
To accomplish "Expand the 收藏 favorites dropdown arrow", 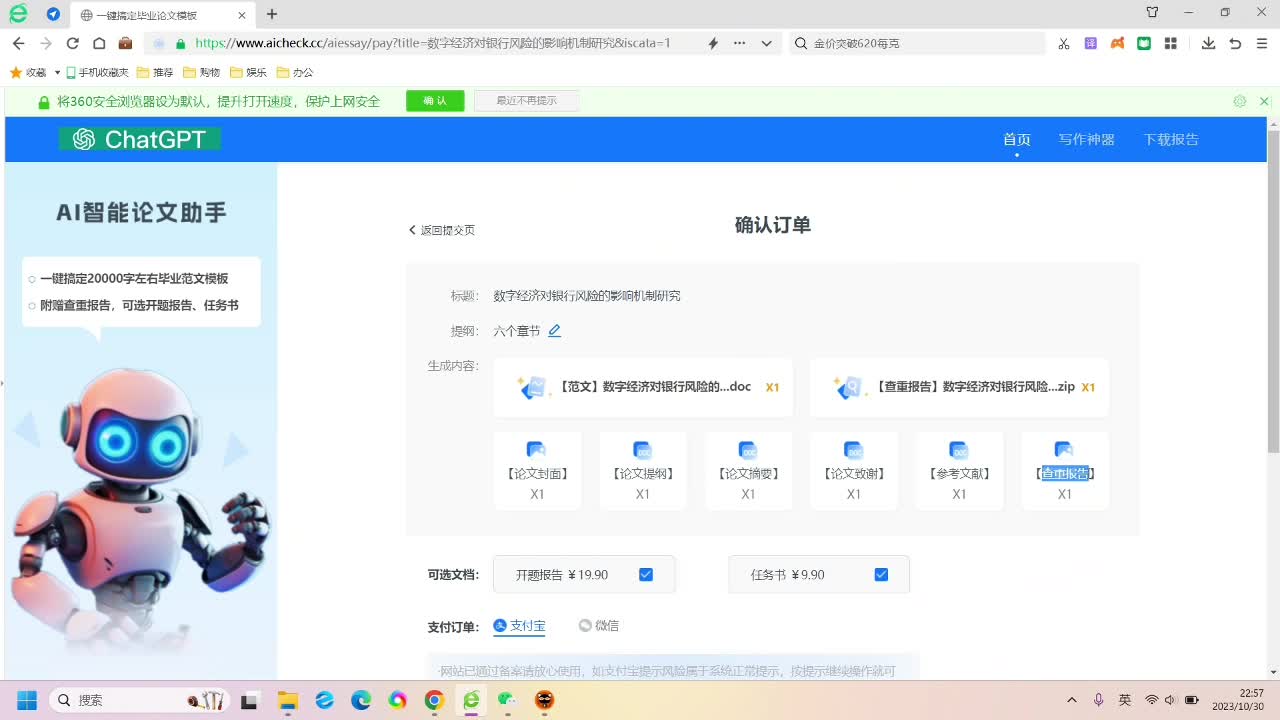I will tap(57, 73).
